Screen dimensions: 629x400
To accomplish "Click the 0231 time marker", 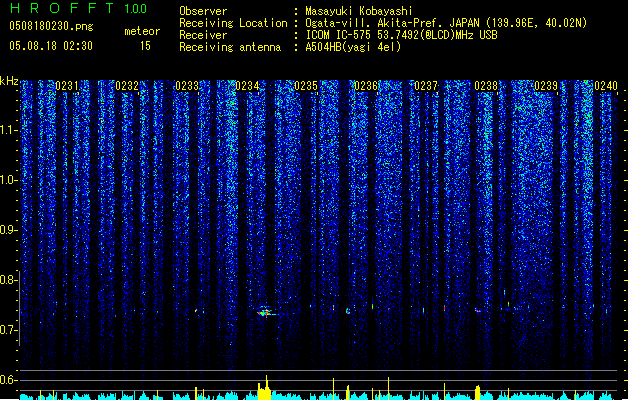I will (67, 86).
